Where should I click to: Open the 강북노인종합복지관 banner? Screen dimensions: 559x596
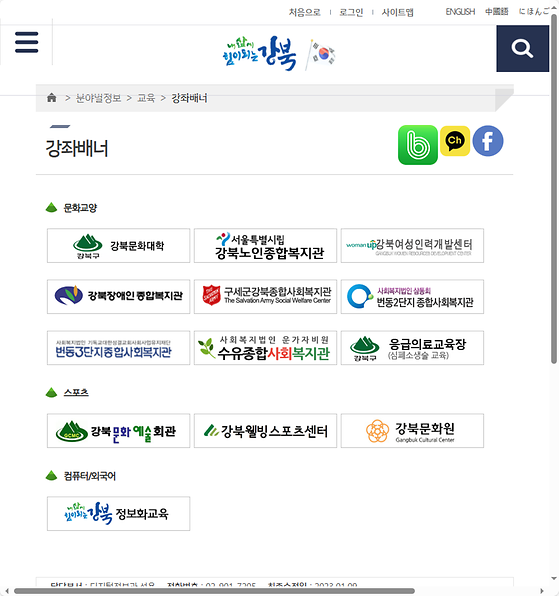tap(265, 246)
